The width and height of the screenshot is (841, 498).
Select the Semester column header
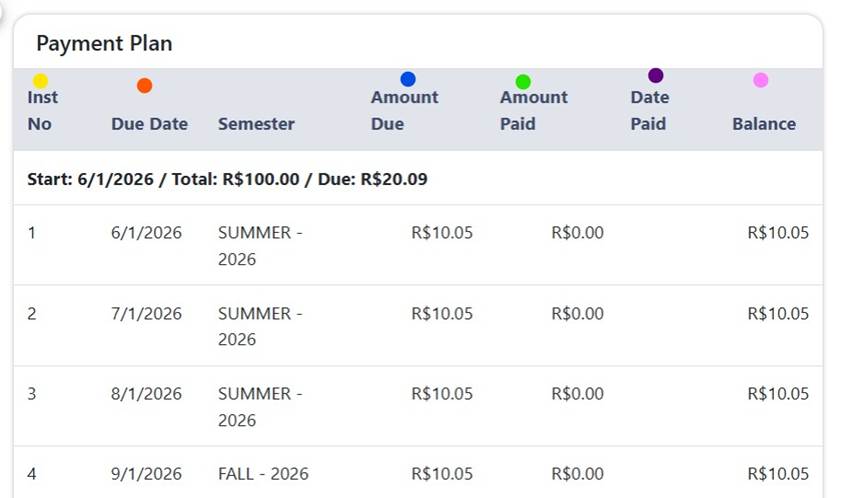click(256, 124)
